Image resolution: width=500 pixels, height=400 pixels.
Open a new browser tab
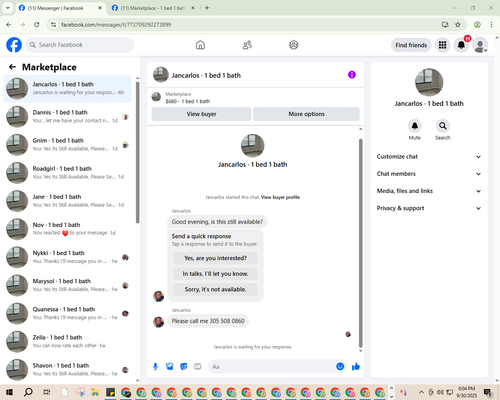tap(207, 8)
